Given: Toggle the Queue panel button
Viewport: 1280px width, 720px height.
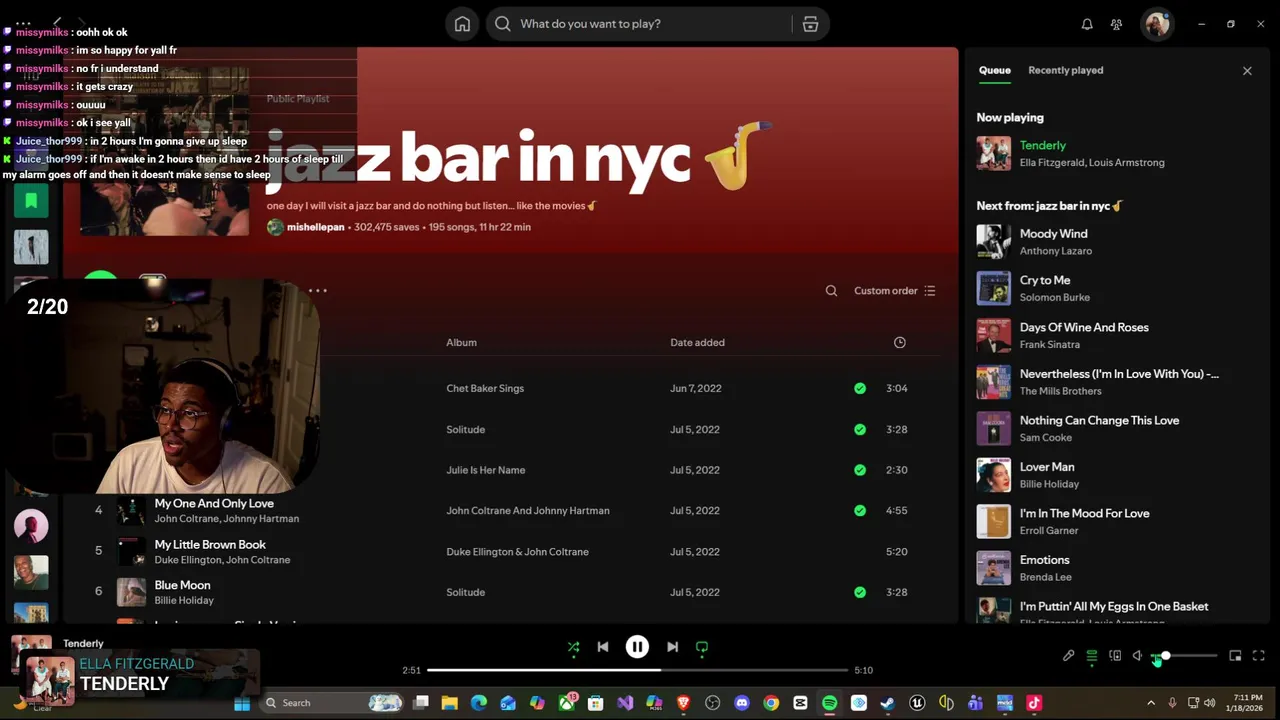Looking at the screenshot, I should pos(1091,656).
